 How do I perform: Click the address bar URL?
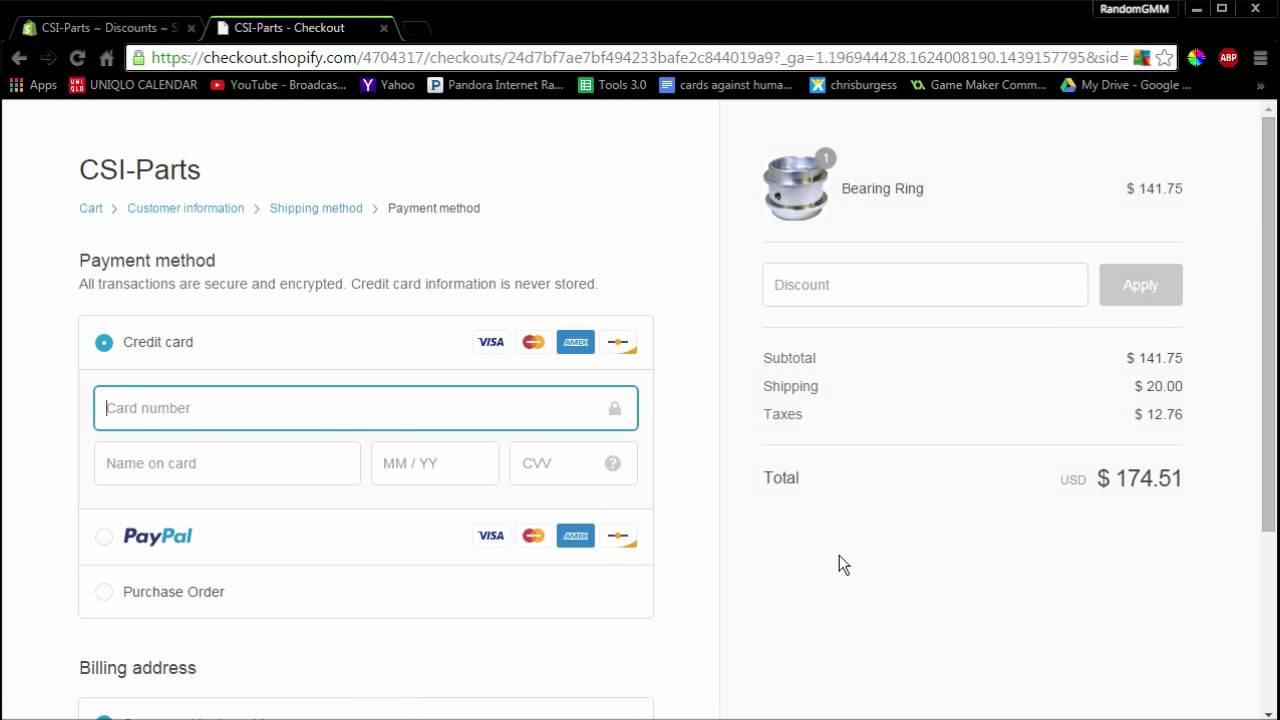pos(640,58)
